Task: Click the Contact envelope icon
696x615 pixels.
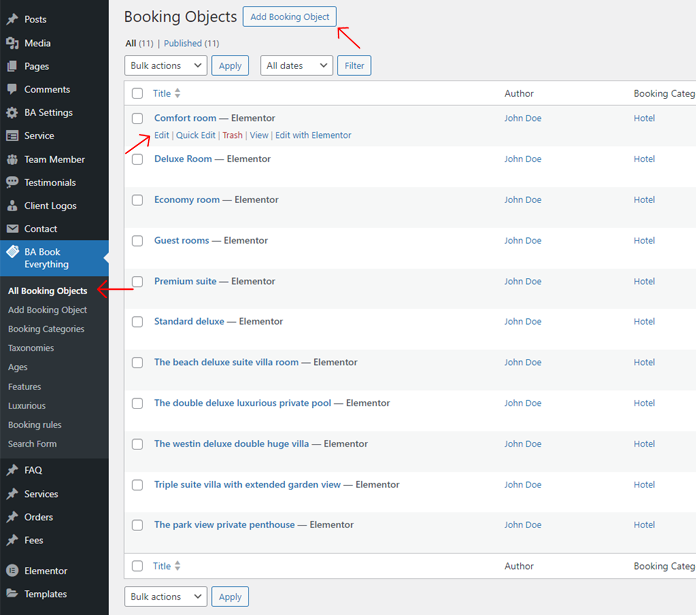Action: tap(12, 229)
